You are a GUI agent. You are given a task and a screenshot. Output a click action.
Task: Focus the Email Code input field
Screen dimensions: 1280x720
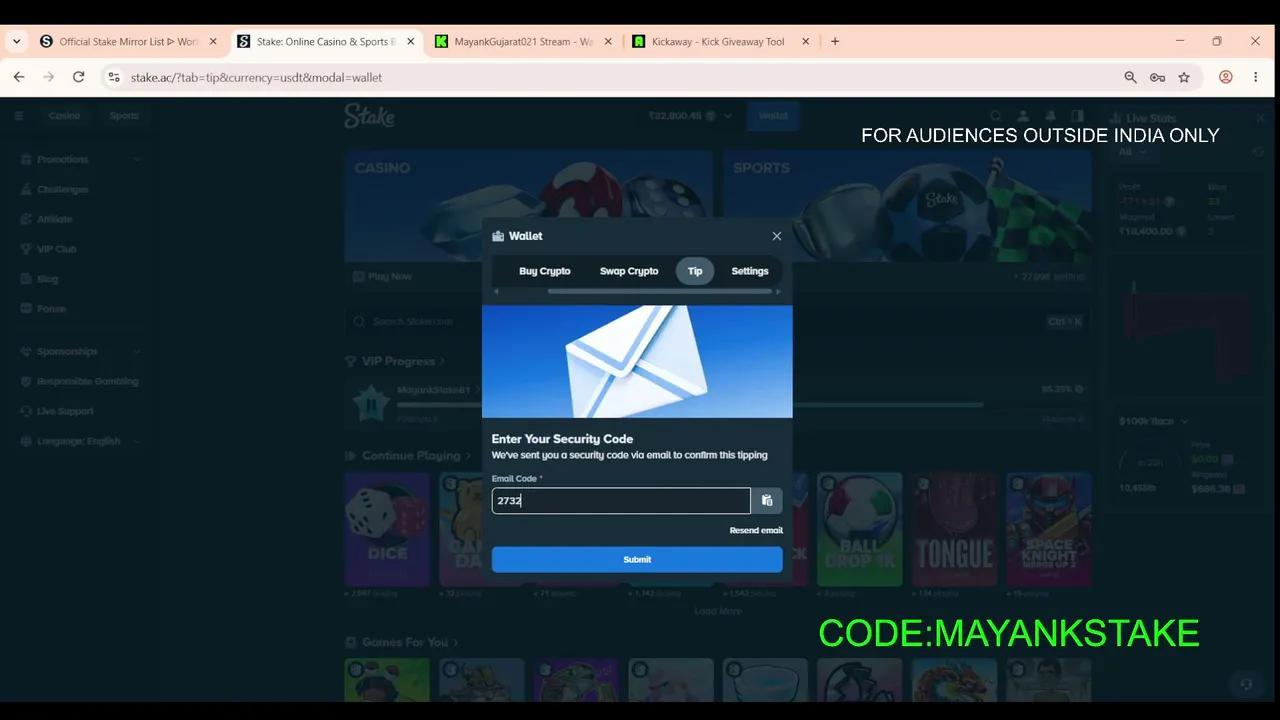tap(621, 501)
